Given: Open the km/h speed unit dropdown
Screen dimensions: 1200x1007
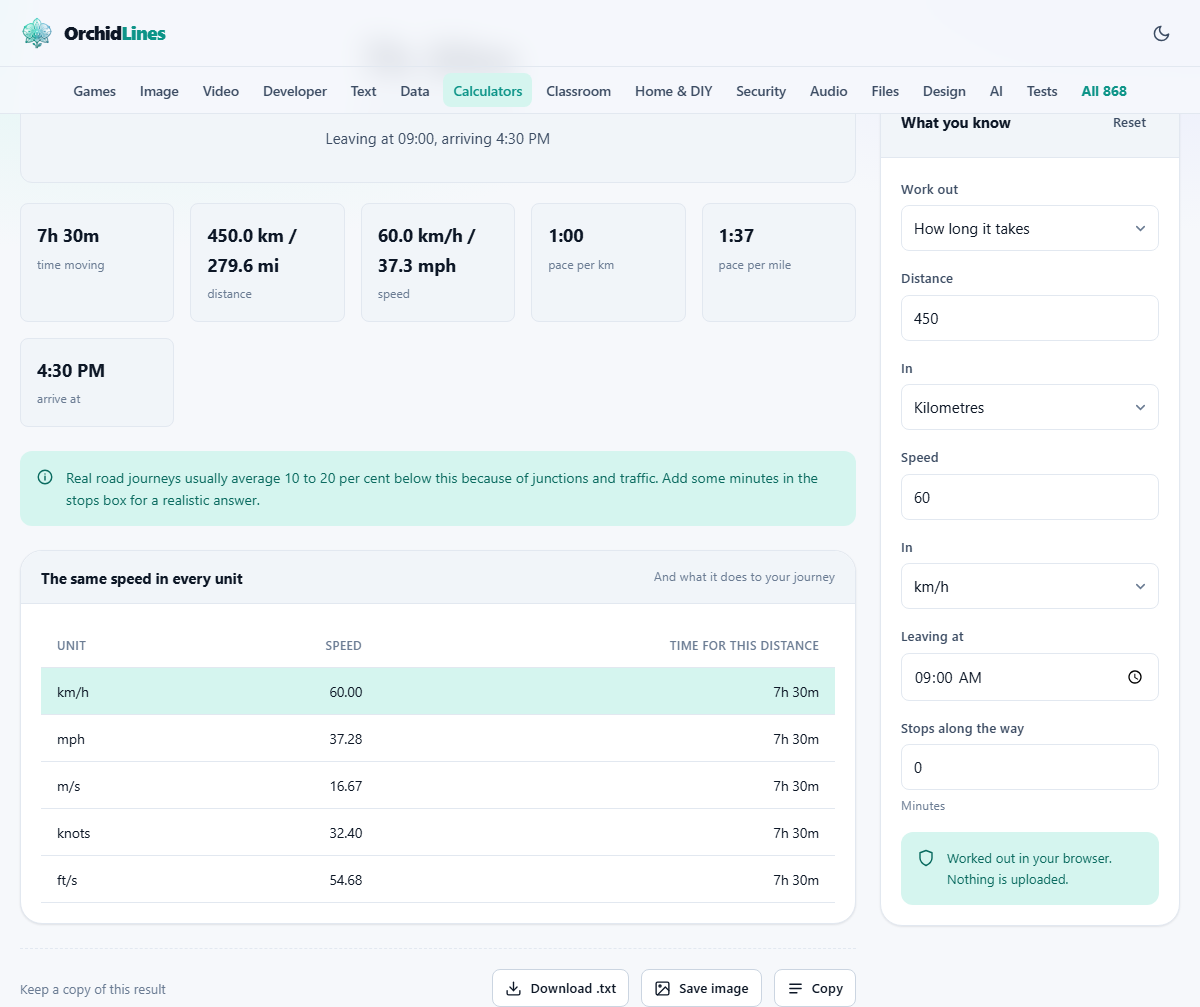Looking at the screenshot, I should point(1029,586).
